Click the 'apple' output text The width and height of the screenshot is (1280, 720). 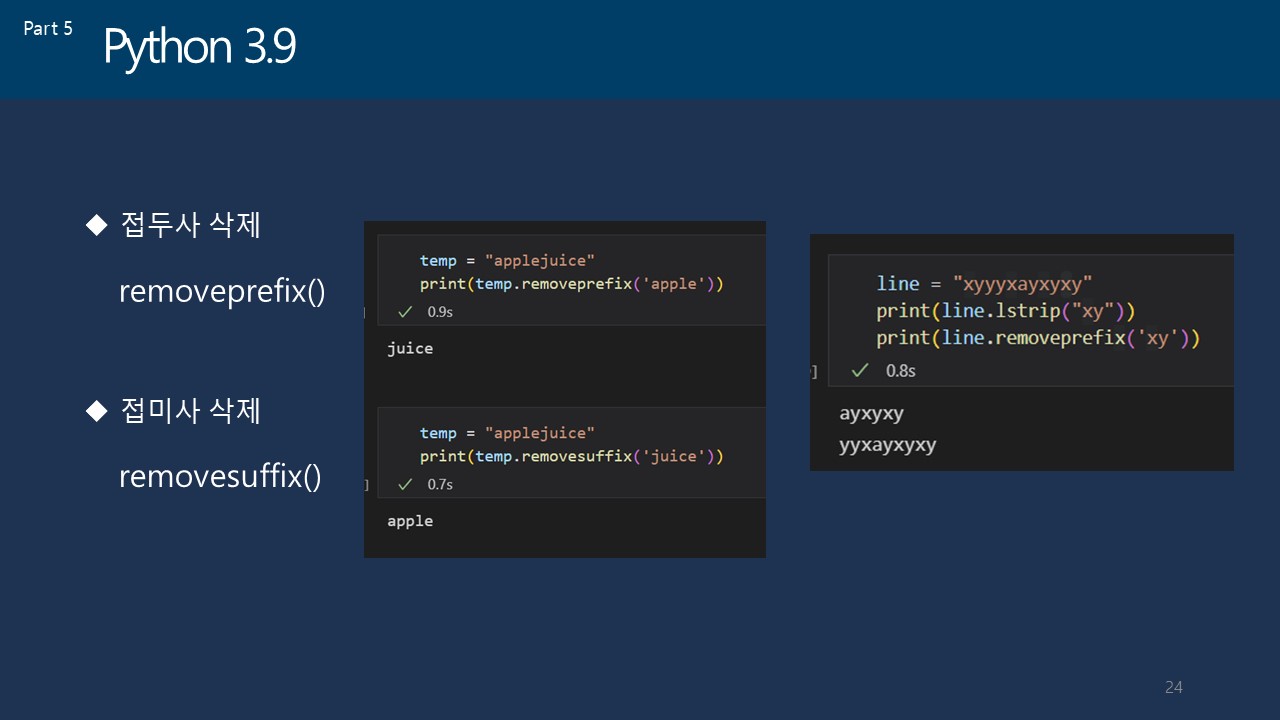(410, 521)
